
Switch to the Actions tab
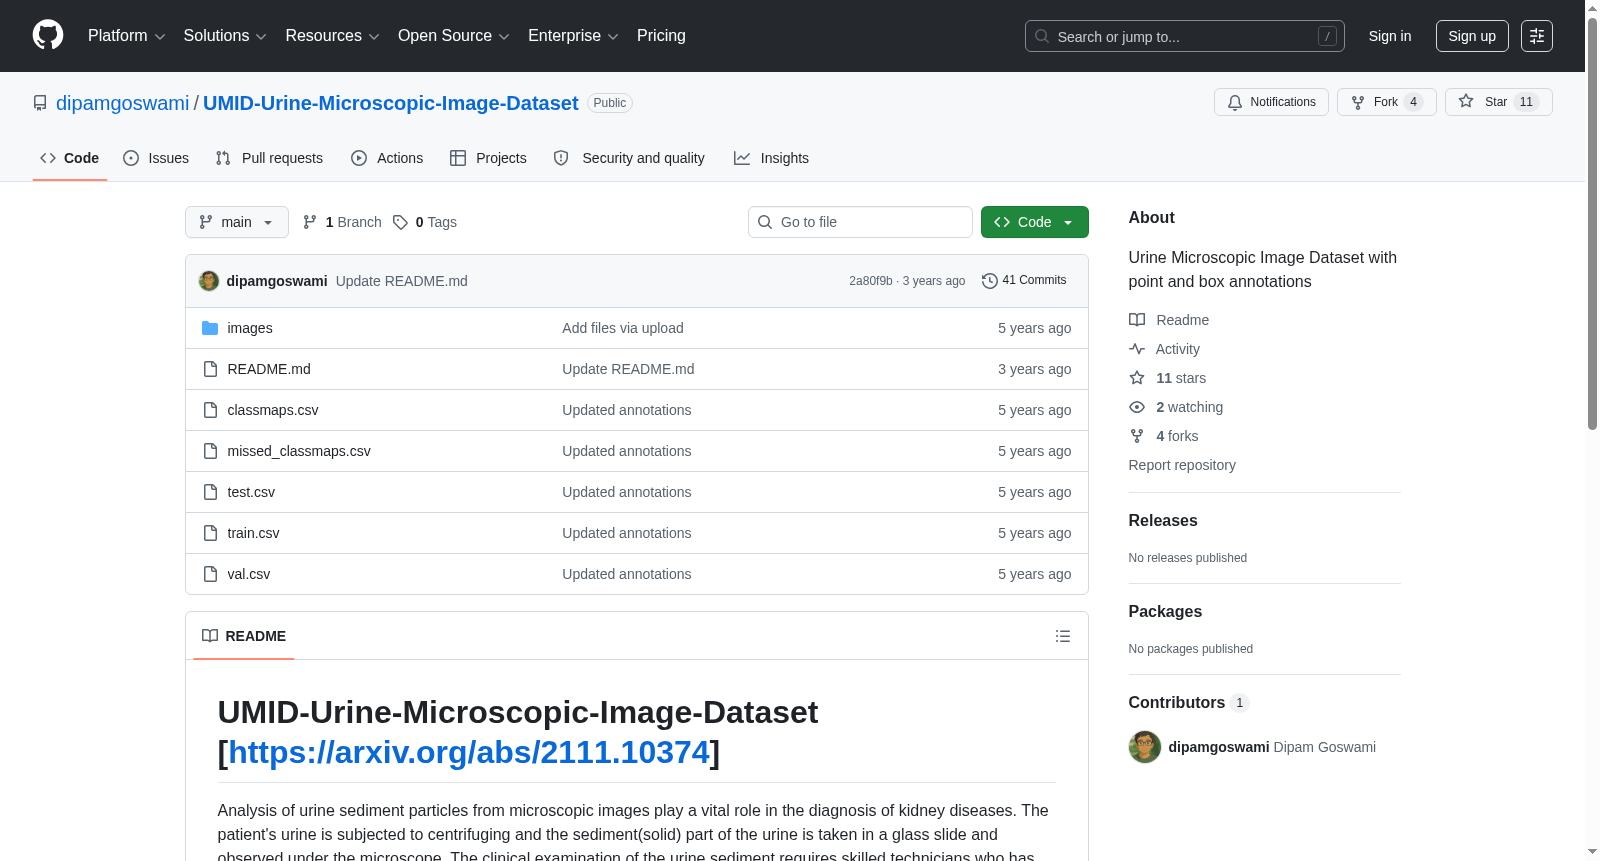pos(387,158)
